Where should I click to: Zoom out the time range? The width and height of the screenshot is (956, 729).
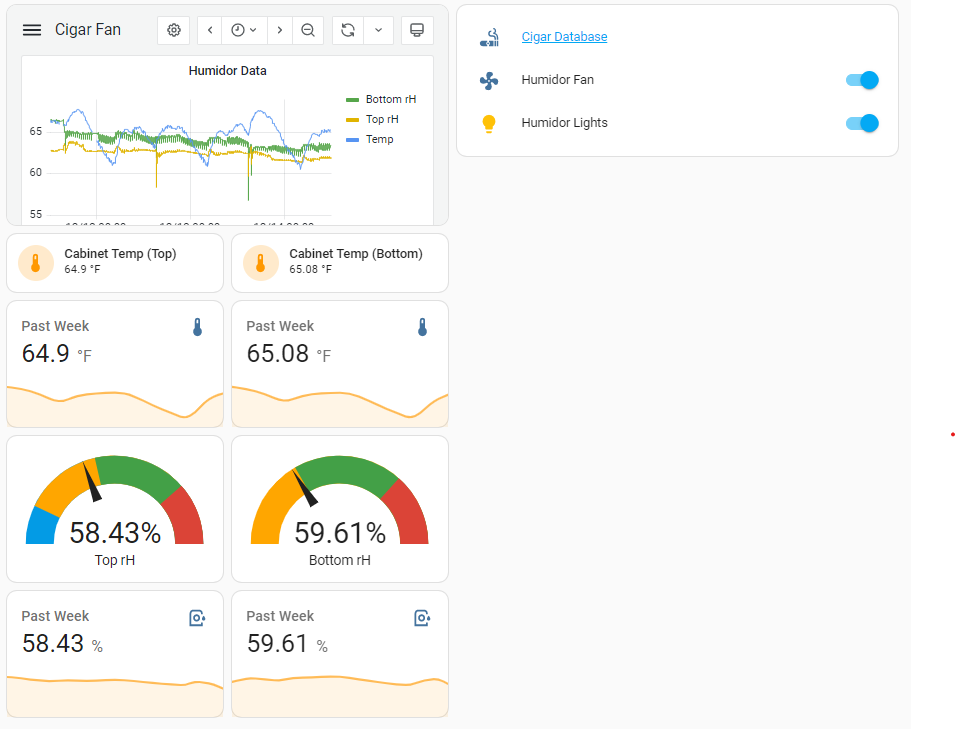tap(308, 30)
